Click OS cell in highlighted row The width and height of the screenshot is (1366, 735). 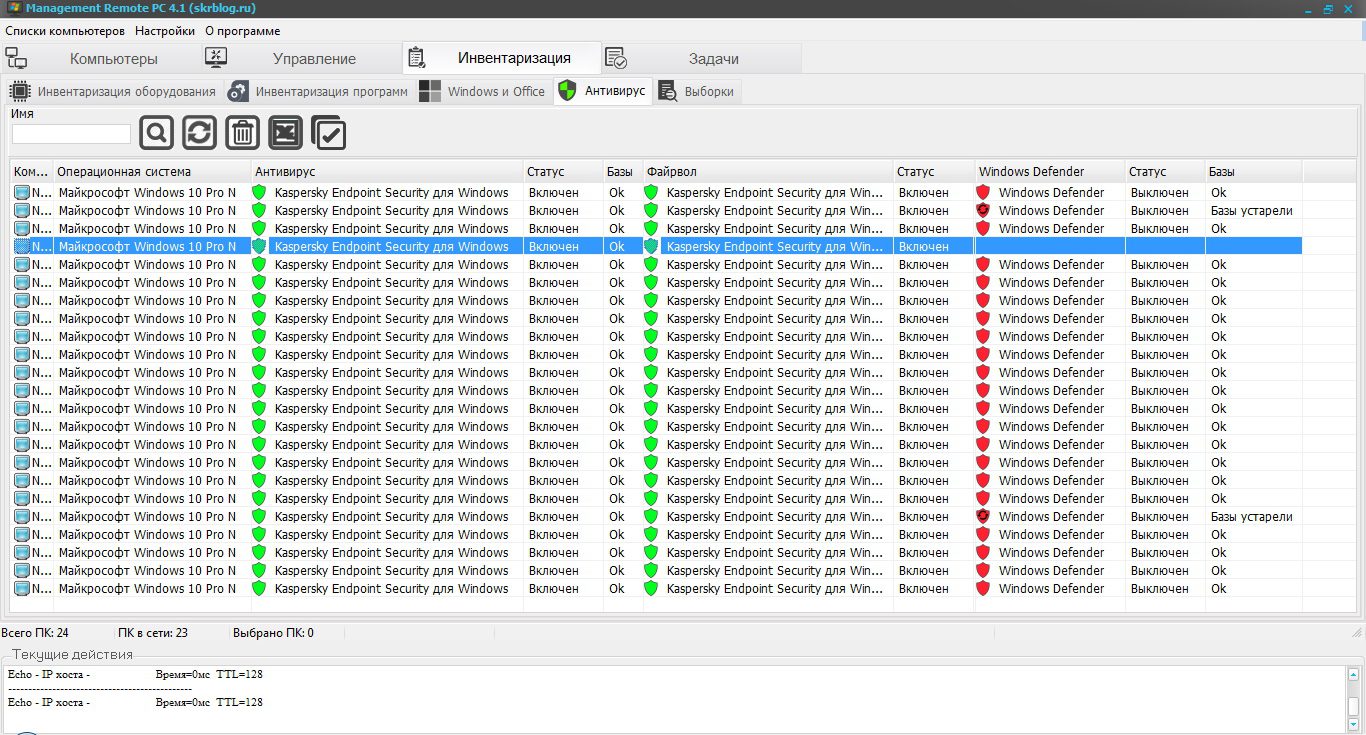point(152,246)
